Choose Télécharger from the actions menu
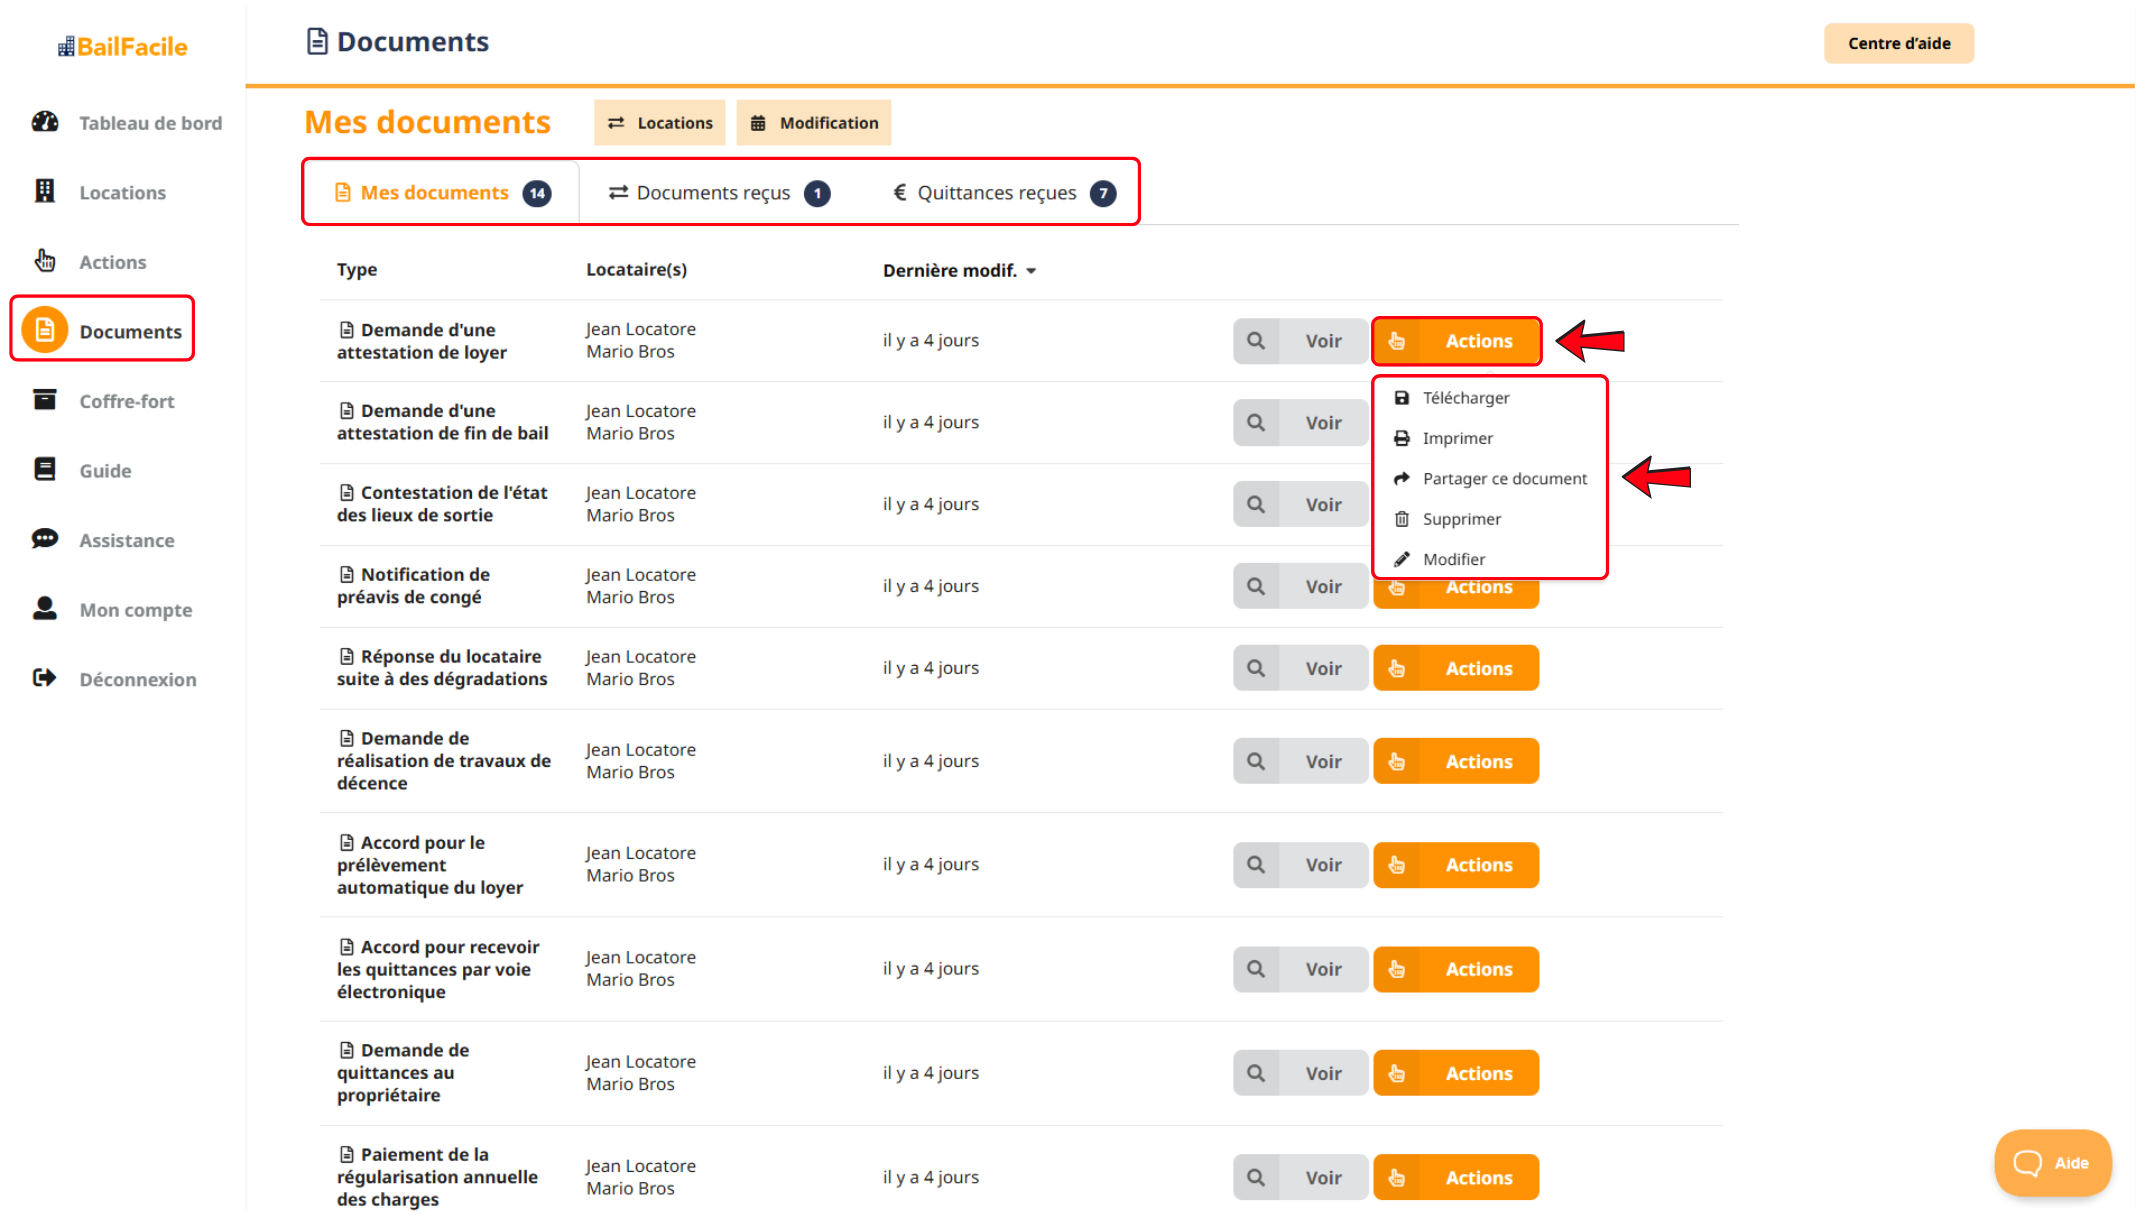The height and width of the screenshot is (1215, 2136). 1465,397
